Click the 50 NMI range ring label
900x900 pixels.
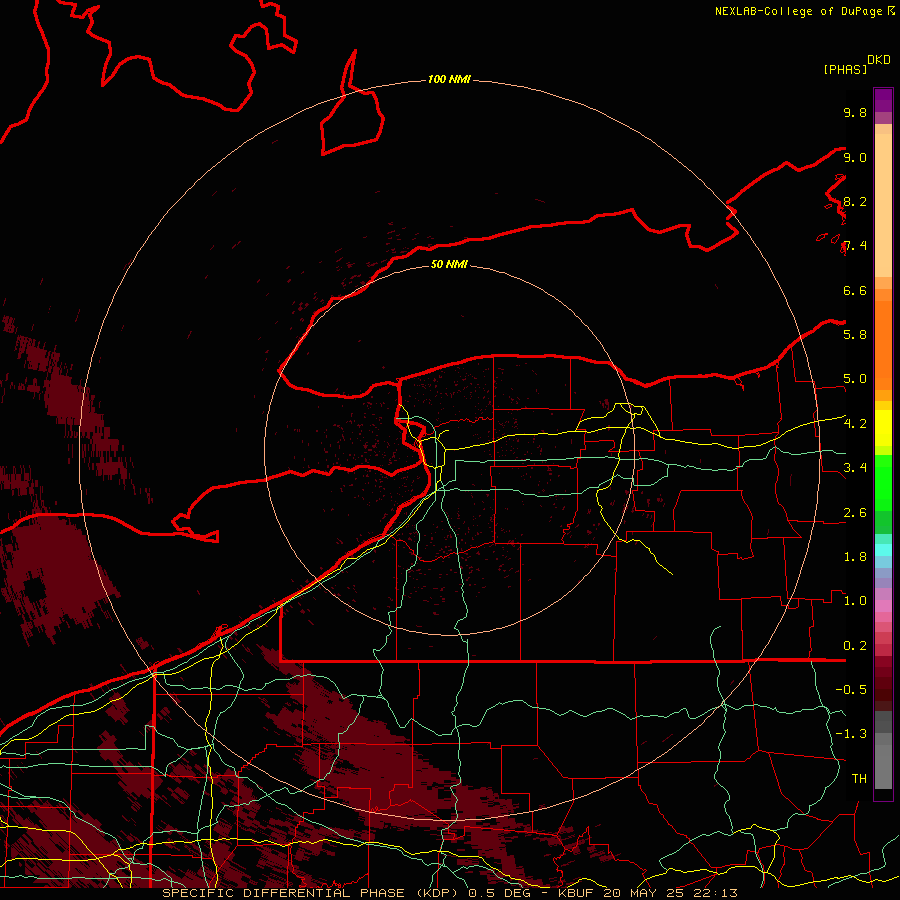449,264
